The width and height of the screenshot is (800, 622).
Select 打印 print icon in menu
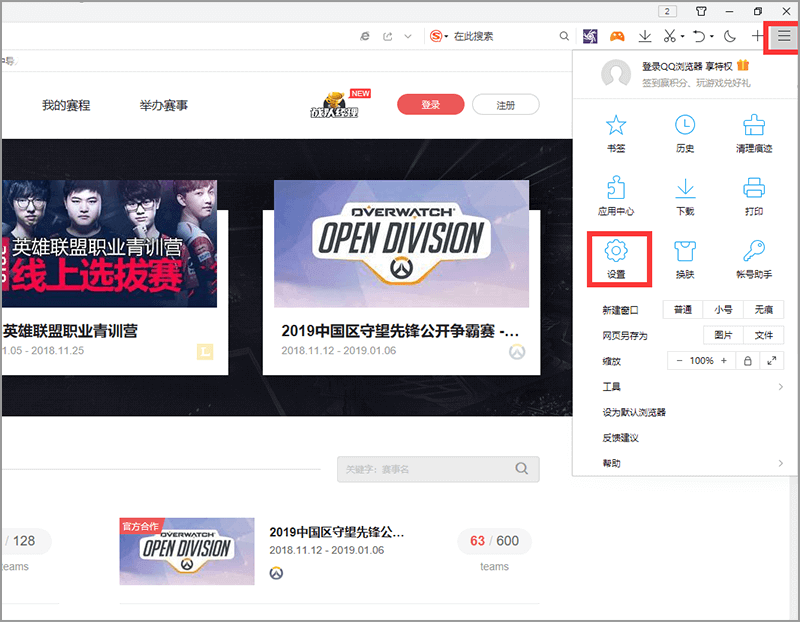754,196
